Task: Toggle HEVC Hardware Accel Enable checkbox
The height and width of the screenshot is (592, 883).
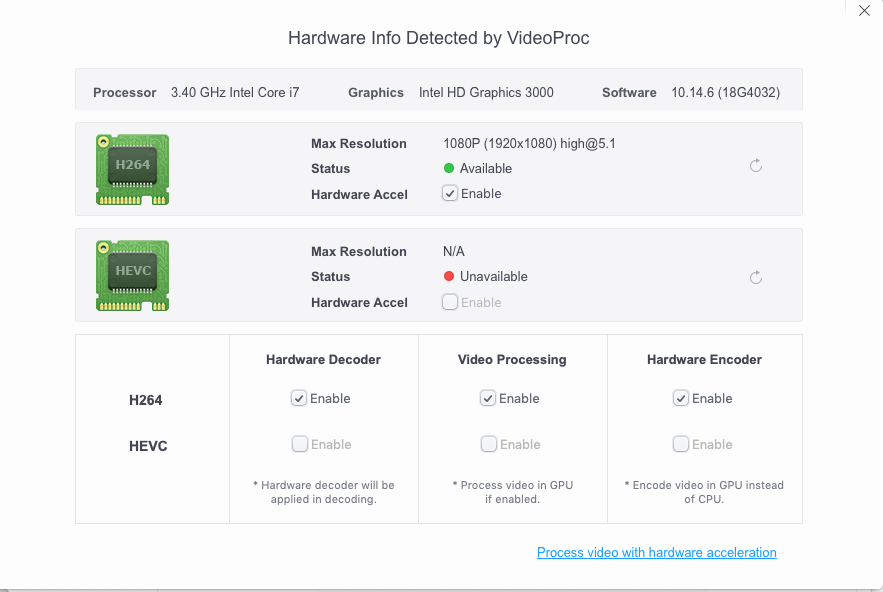Action: [x=449, y=302]
